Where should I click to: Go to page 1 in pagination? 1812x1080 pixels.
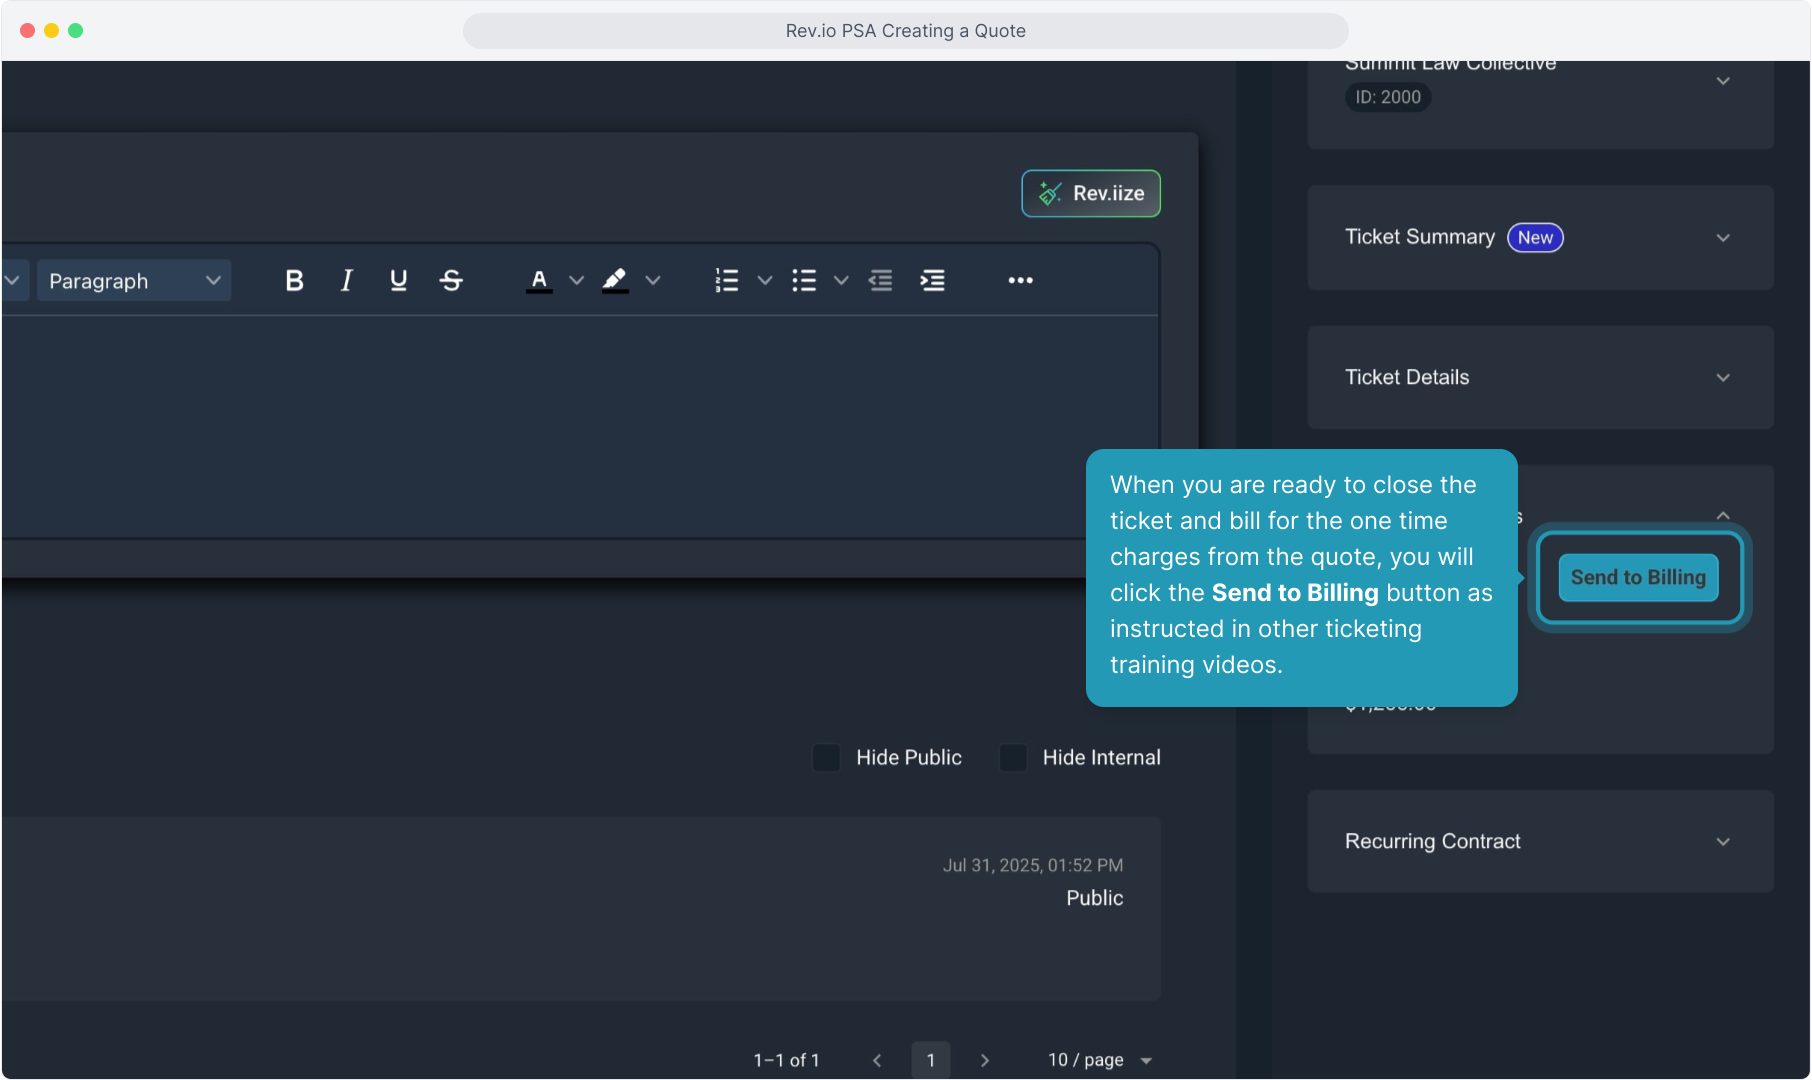click(930, 1060)
